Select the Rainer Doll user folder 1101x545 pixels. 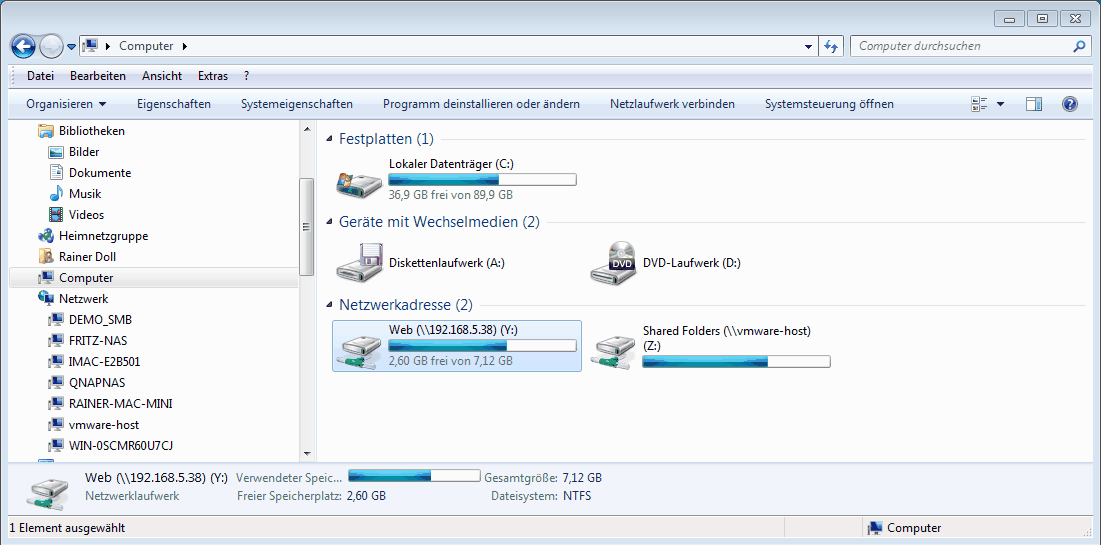click(x=87, y=257)
